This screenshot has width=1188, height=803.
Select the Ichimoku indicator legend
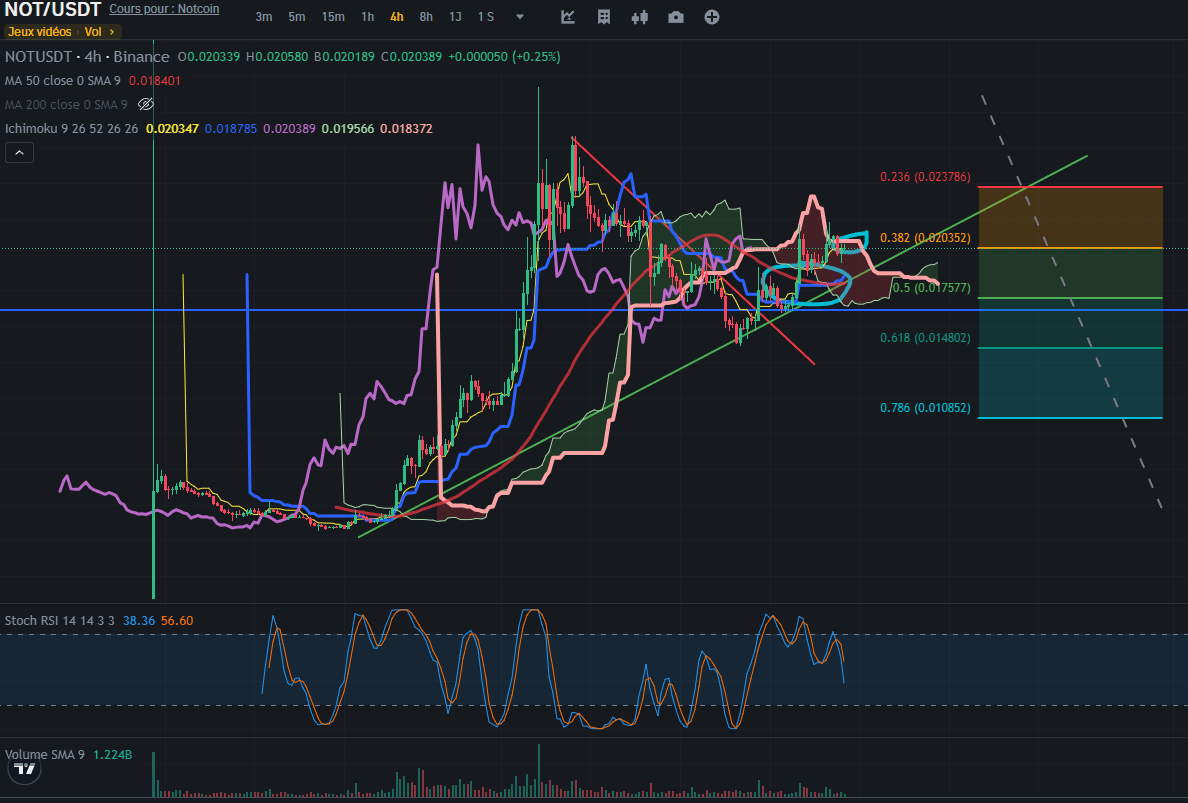click(x=72, y=128)
